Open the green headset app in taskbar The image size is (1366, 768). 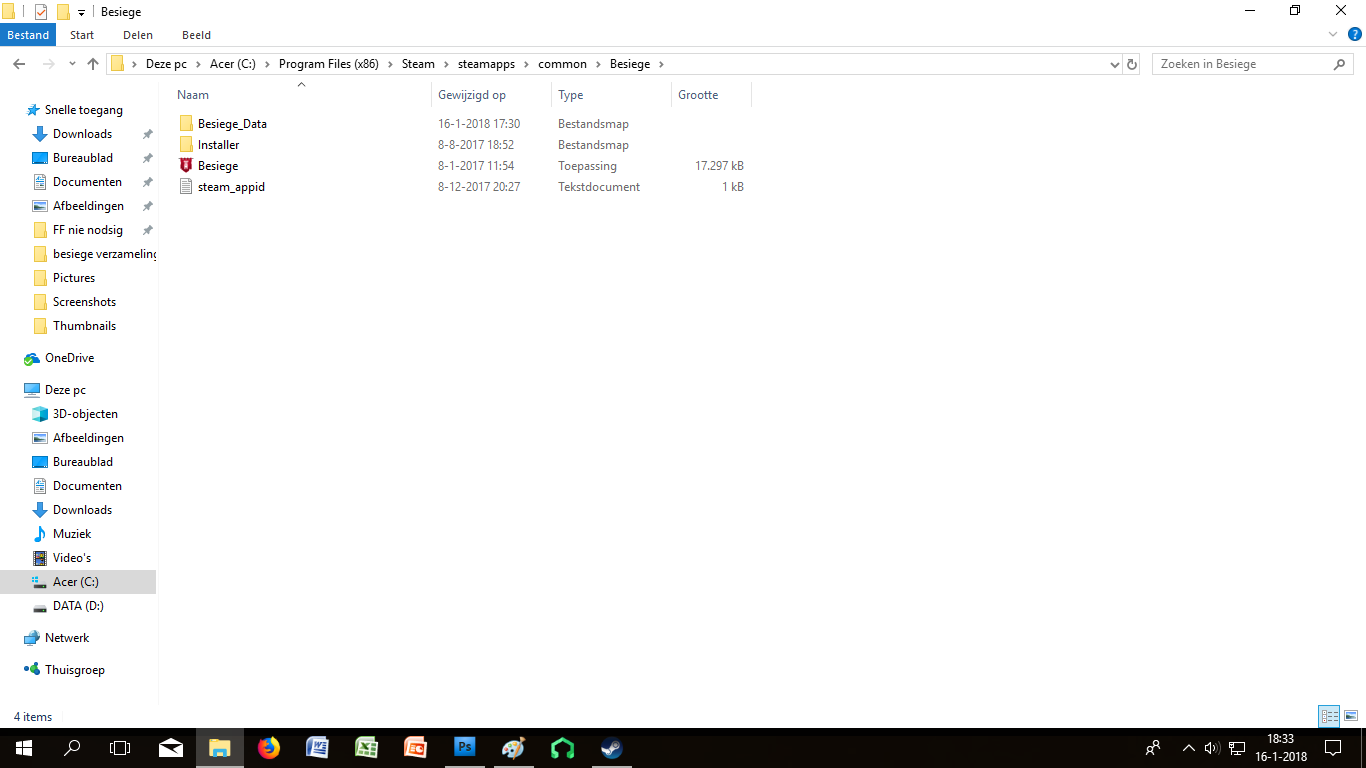[563, 748]
